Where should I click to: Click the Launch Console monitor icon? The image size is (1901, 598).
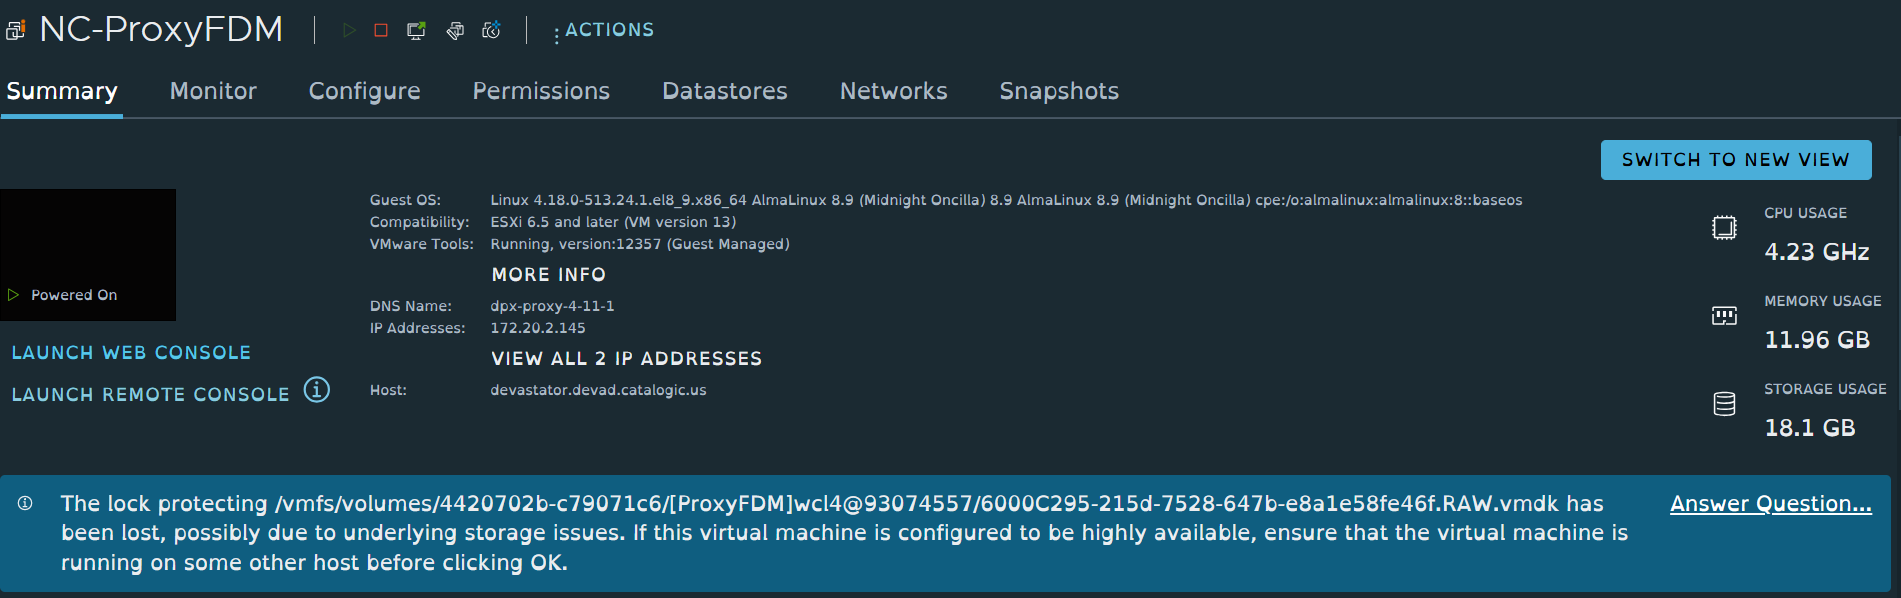tap(416, 31)
